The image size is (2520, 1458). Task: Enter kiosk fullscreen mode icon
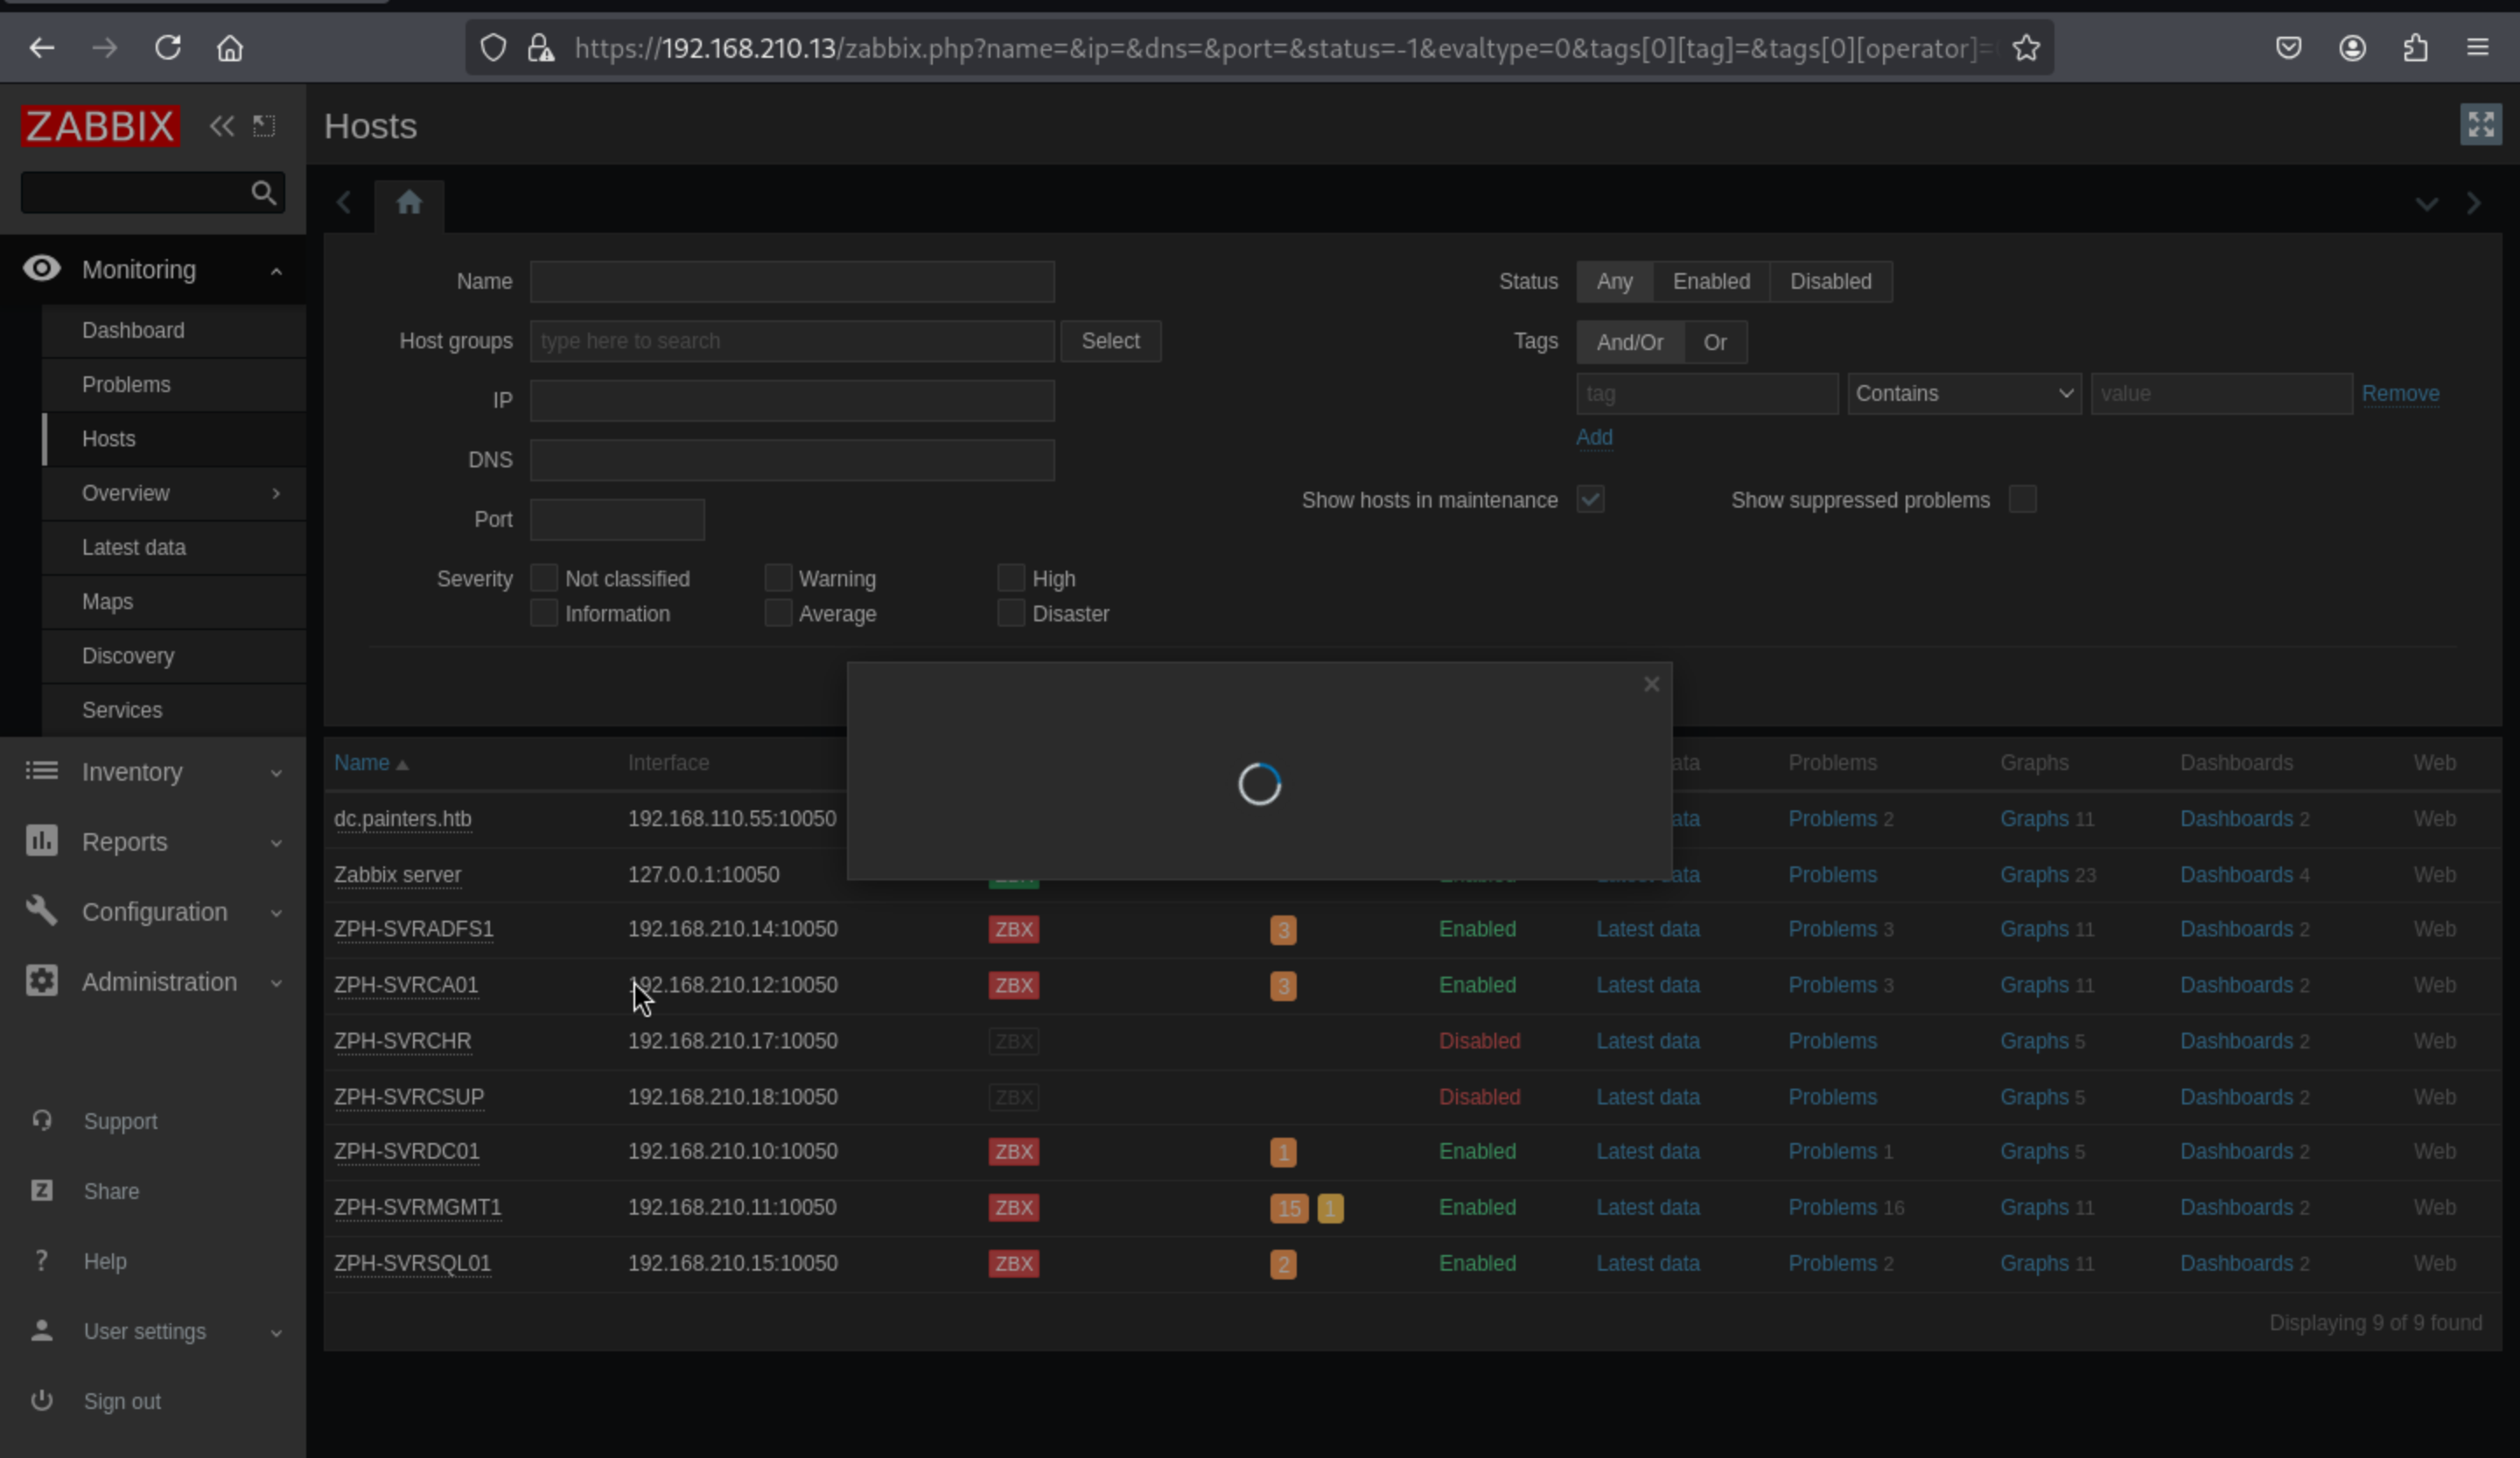pyautogui.click(x=2480, y=125)
